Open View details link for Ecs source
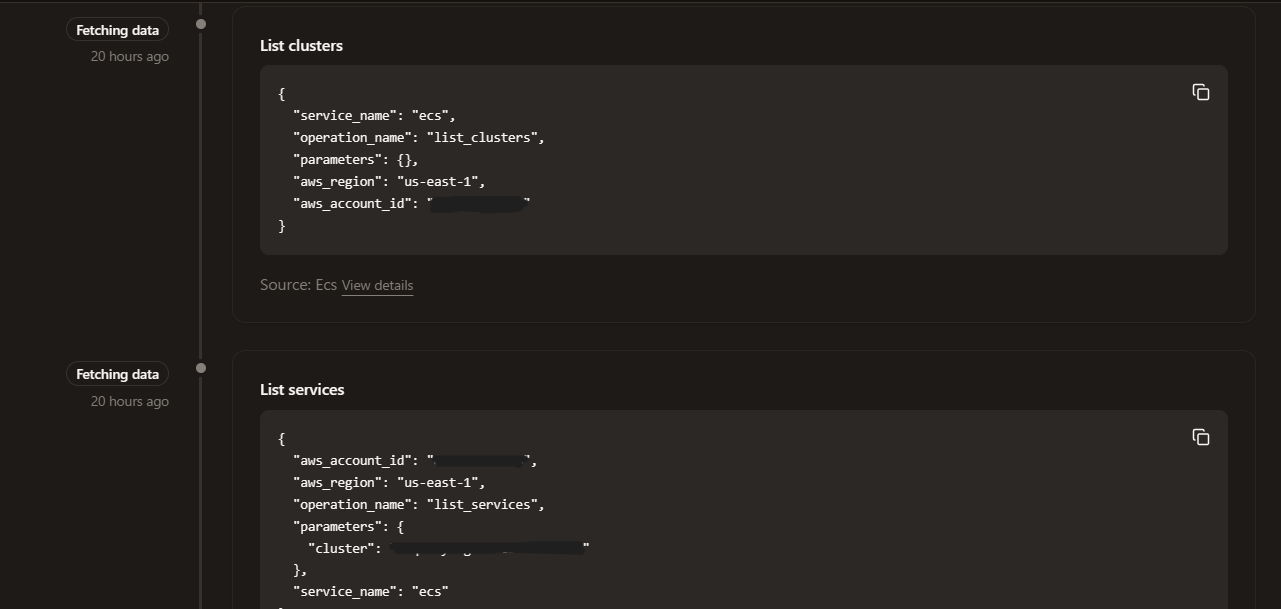Screen dimensions: 1281x609 (377, 285)
